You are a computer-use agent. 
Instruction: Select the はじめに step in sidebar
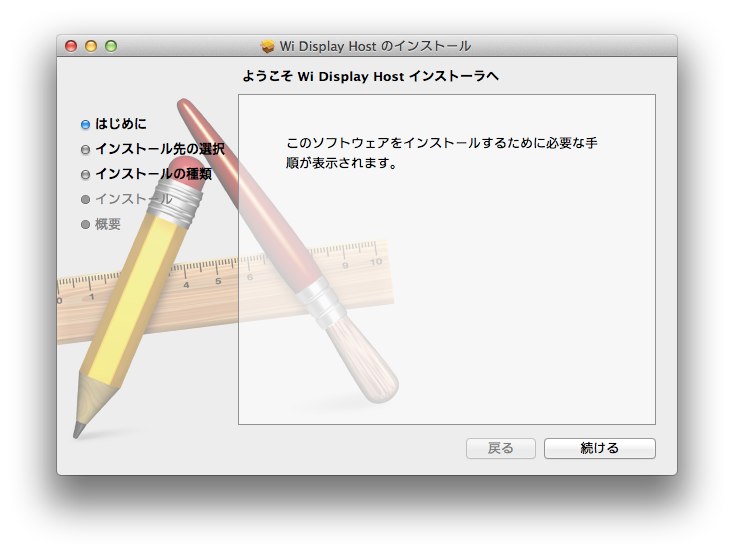pyautogui.click(x=121, y=124)
